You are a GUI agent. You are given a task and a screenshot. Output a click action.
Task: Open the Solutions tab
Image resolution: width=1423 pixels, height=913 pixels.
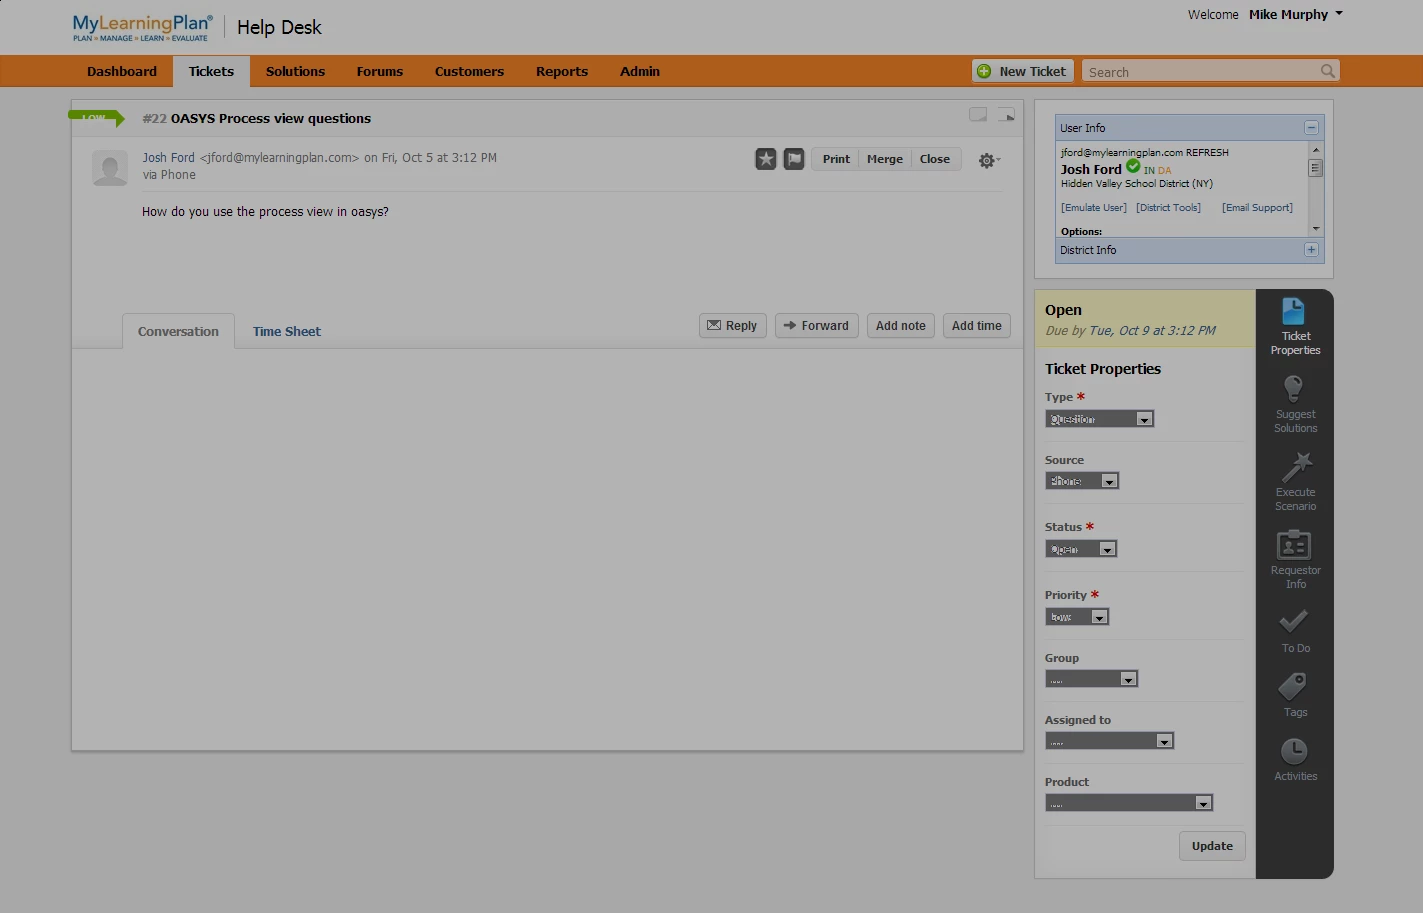(295, 71)
